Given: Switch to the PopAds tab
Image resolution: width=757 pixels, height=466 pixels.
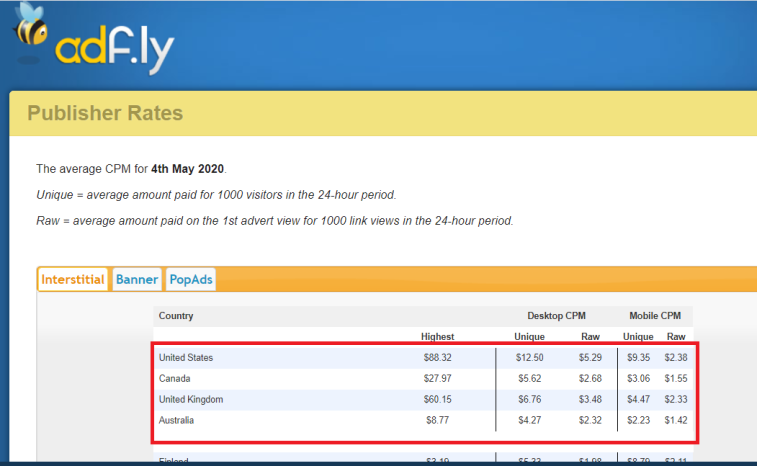Looking at the screenshot, I should (x=191, y=280).
